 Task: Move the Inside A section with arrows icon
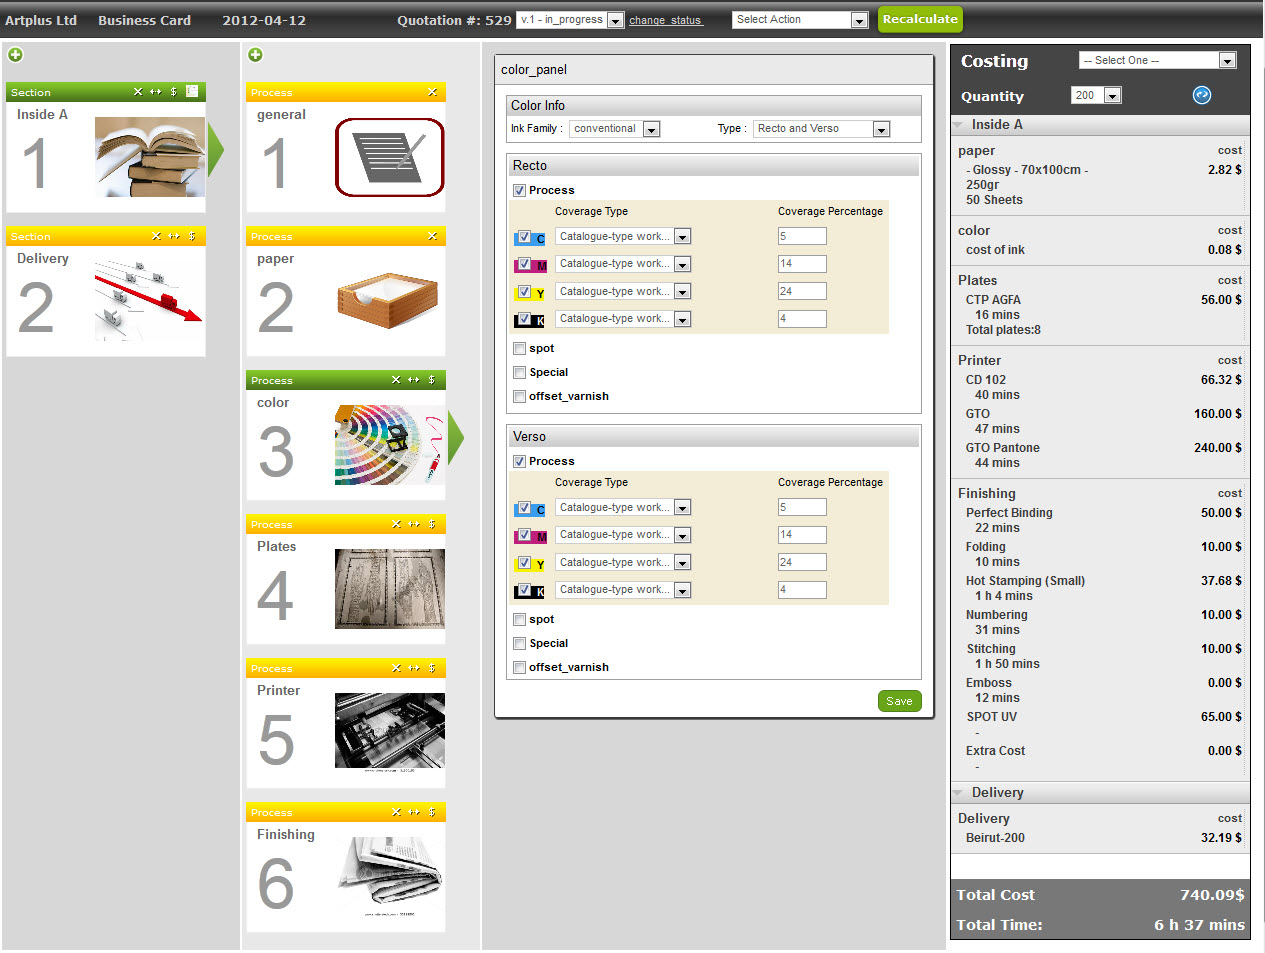click(155, 92)
